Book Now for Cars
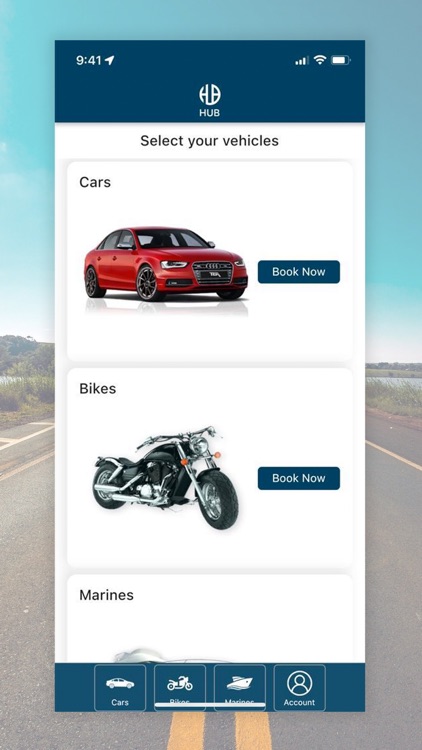The width and height of the screenshot is (422, 750). (299, 272)
